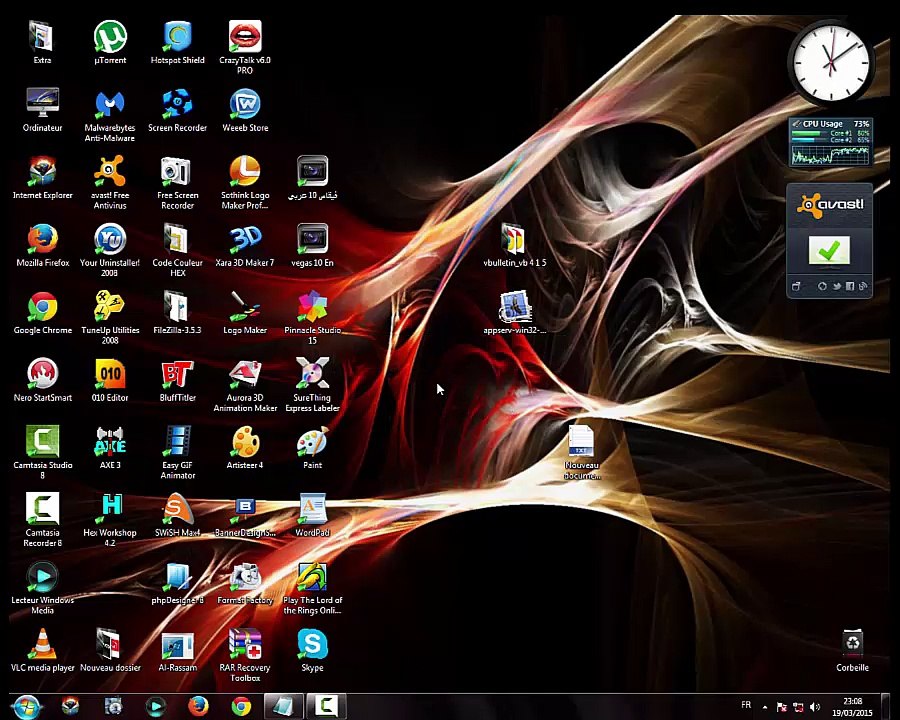Open Google Chrome desktop shortcut
This screenshot has height=720, width=900.
tap(42, 312)
